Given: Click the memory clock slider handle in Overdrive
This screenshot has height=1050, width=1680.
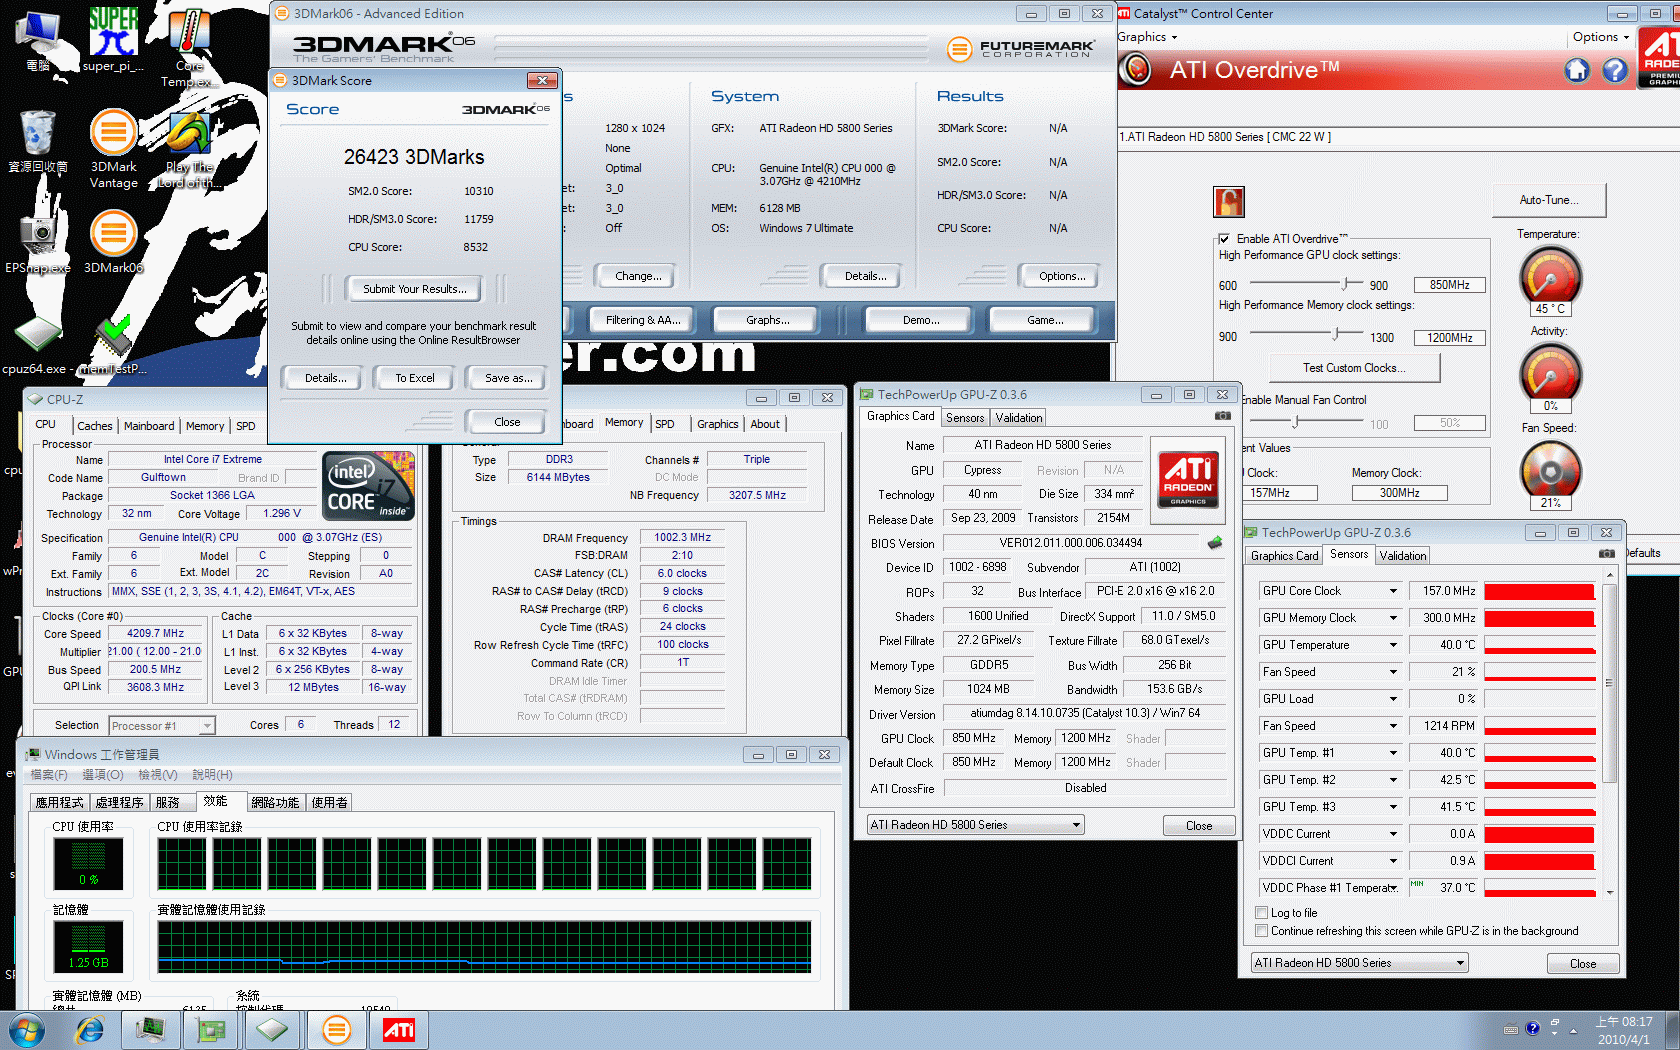Looking at the screenshot, I should point(1337,332).
